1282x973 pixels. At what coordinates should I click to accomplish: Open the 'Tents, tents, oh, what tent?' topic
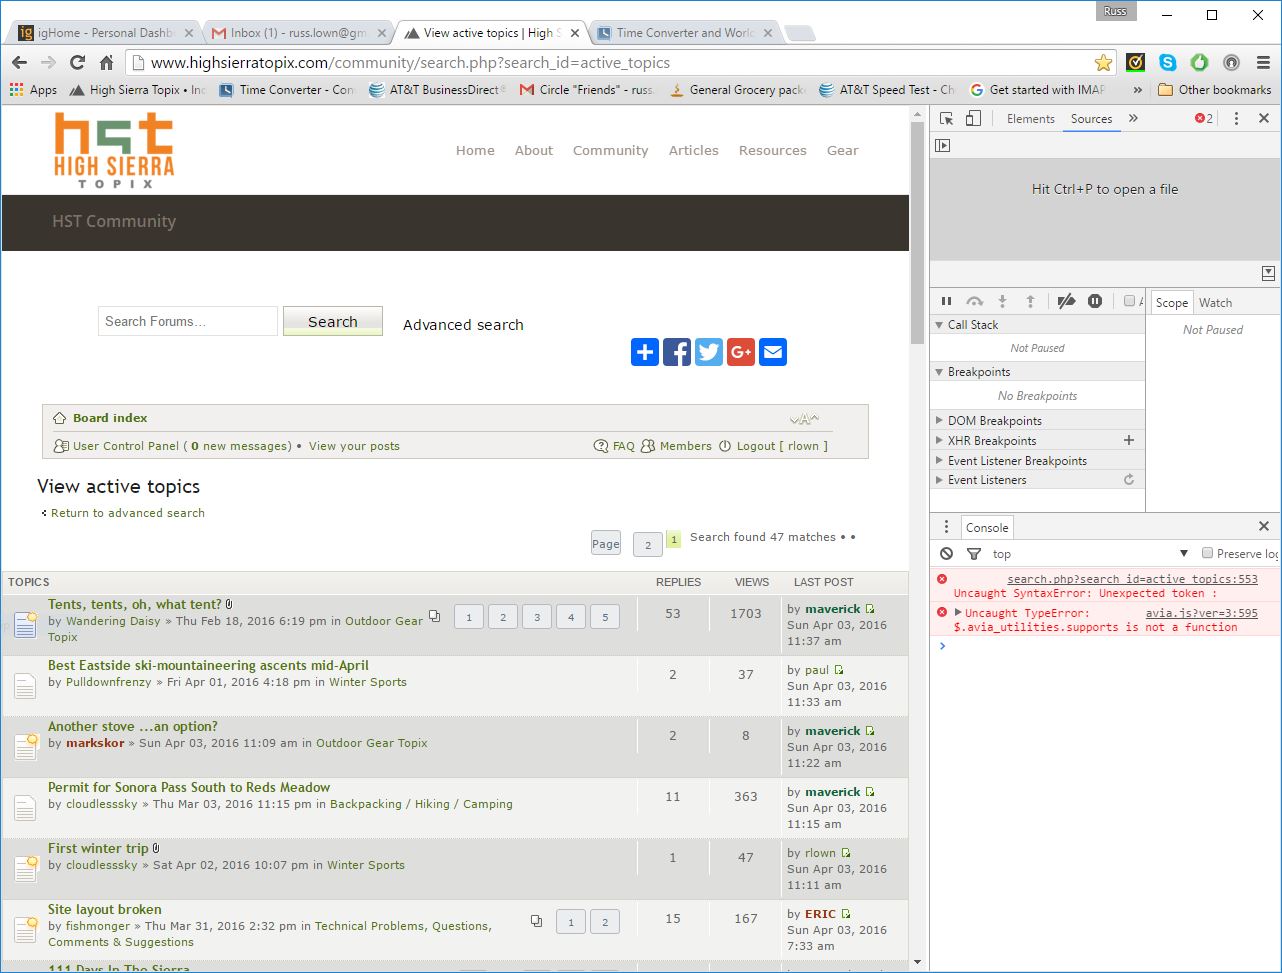(x=135, y=604)
